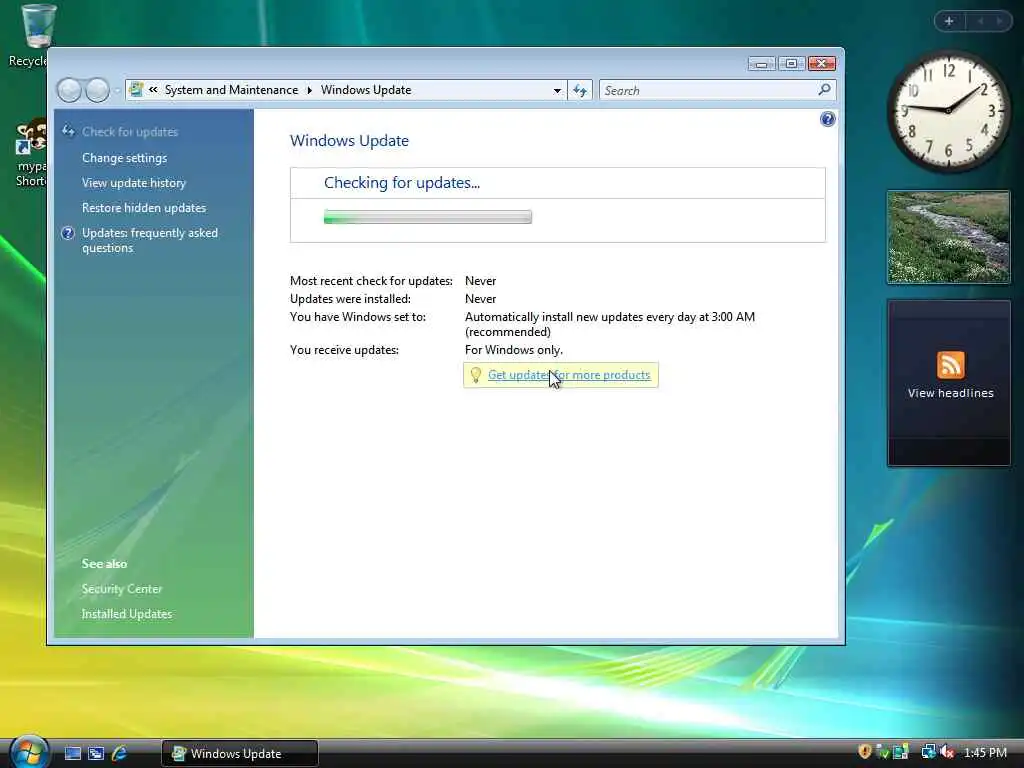Click Windows Update breadcrumb segment
The image size is (1024, 768).
[x=366, y=90]
